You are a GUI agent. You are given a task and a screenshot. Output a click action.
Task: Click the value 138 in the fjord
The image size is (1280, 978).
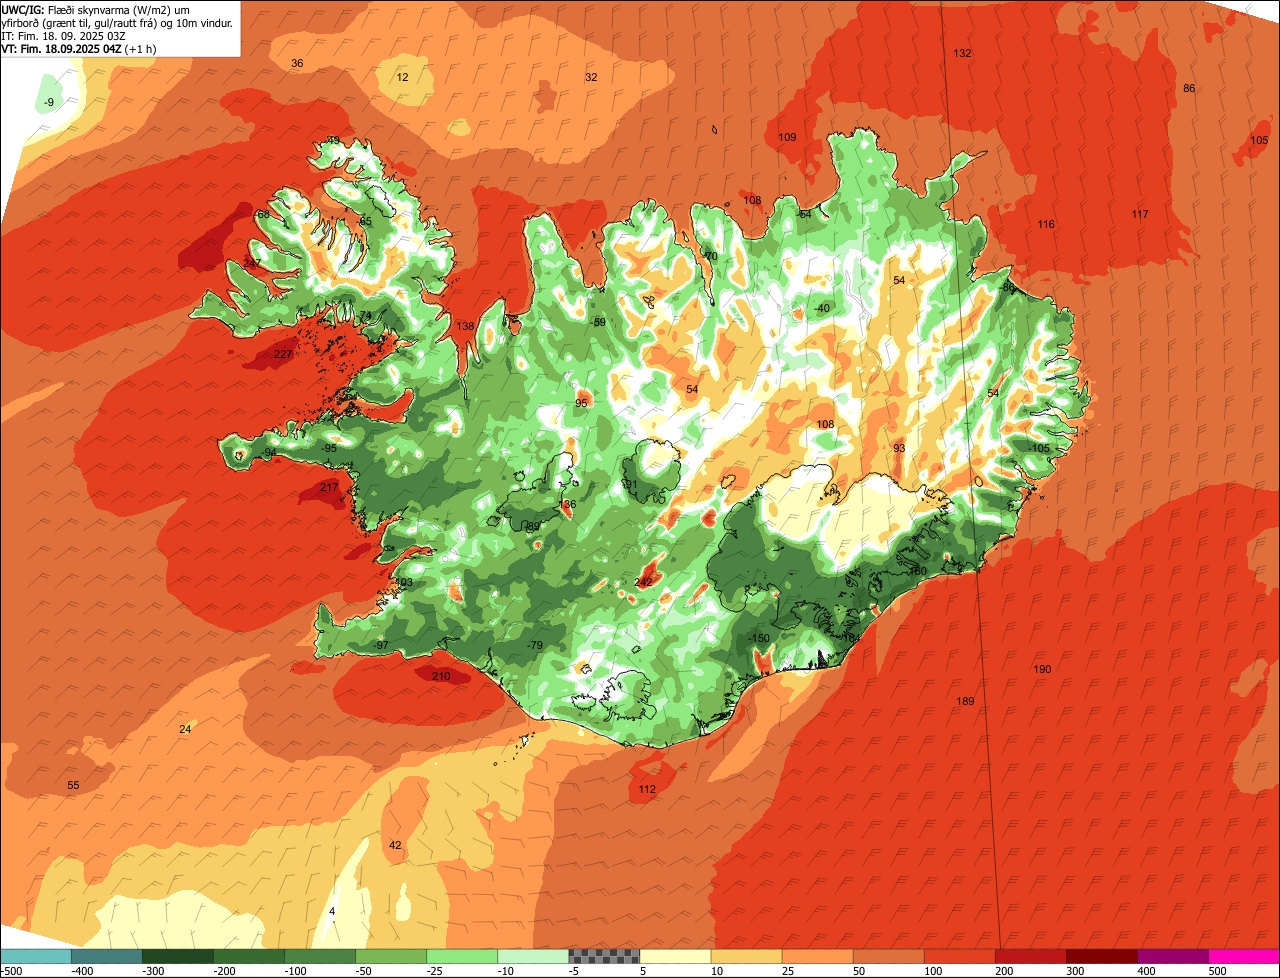point(465,327)
